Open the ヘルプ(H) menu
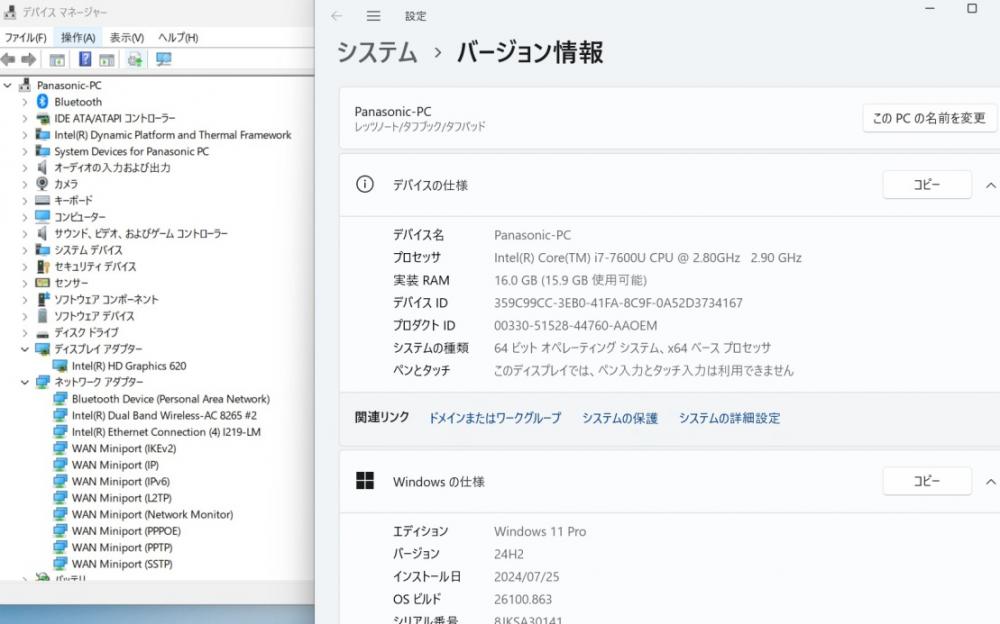This screenshot has width=1000, height=624. (x=178, y=38)
